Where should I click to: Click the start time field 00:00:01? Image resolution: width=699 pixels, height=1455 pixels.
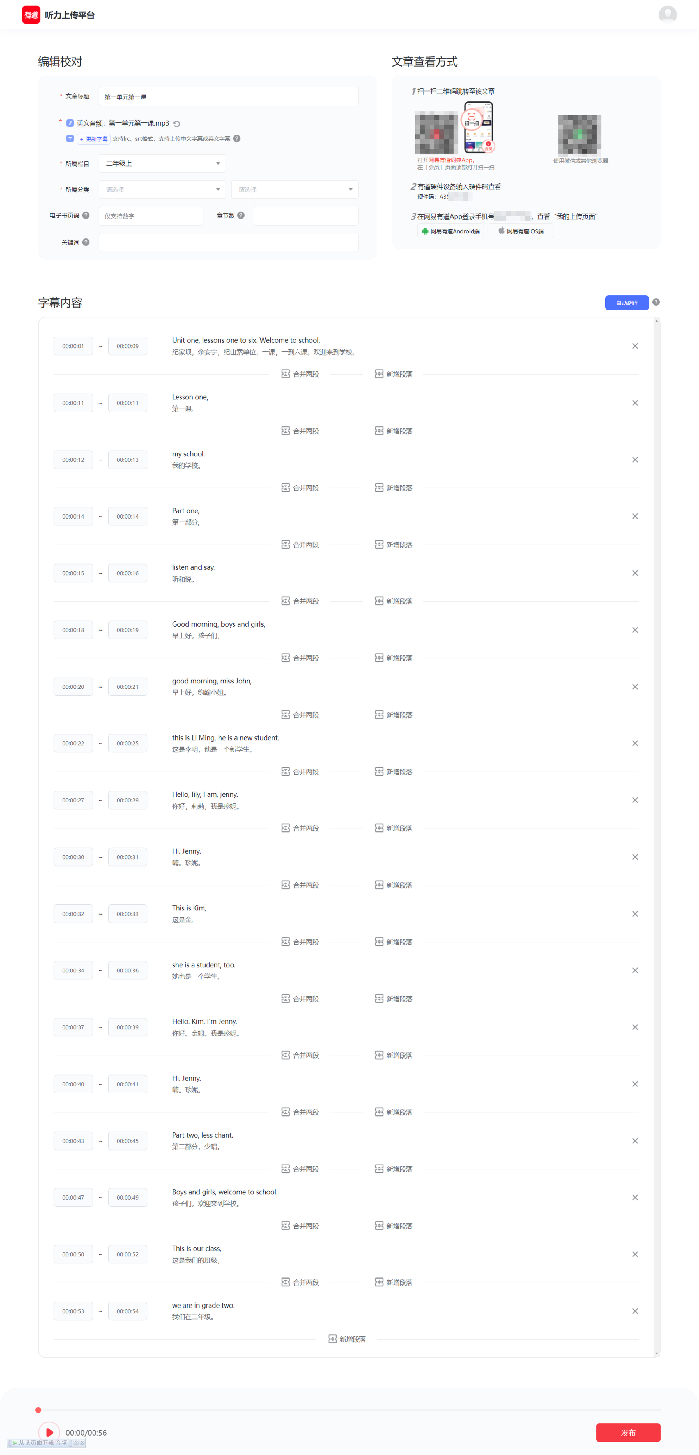coord(73,346)
